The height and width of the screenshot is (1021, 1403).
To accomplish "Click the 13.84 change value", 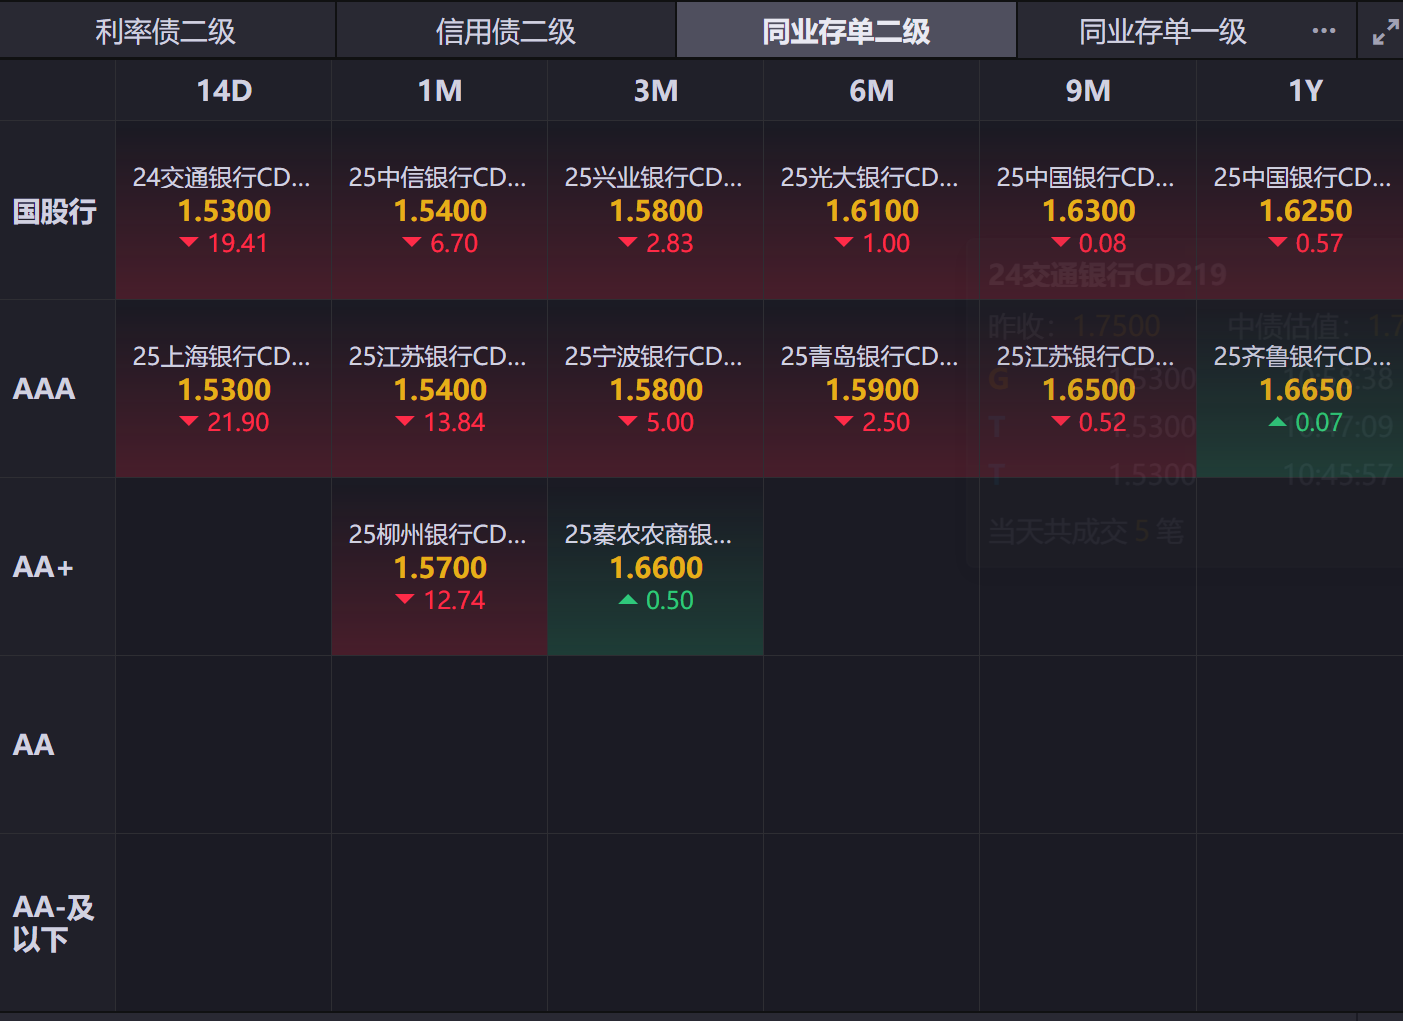I will click(x=454, y=422).
